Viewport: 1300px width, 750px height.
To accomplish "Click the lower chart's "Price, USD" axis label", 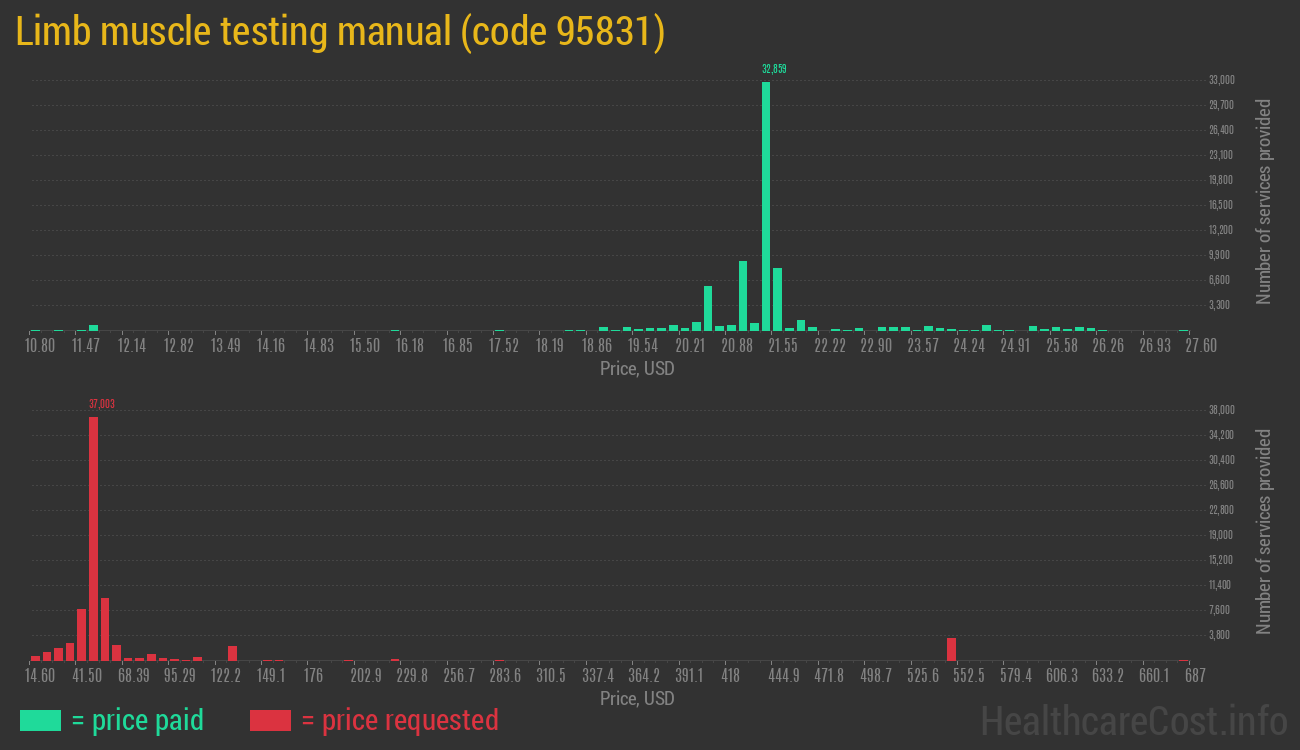I will click(x=637, y=698).
